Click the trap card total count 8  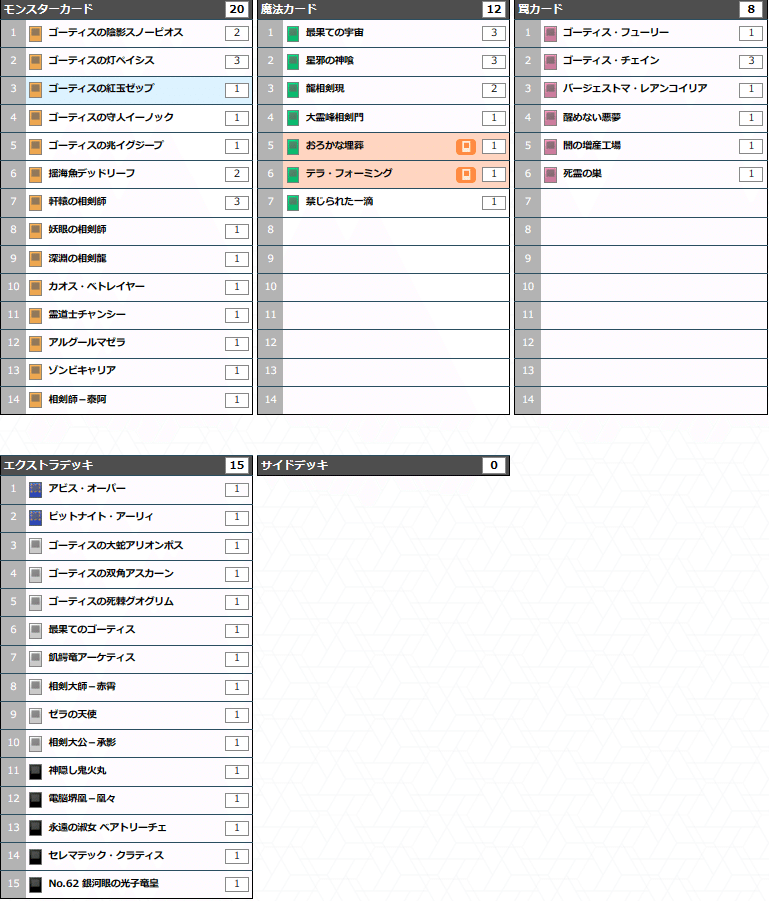pyautogui.click(x=751, y=9)
